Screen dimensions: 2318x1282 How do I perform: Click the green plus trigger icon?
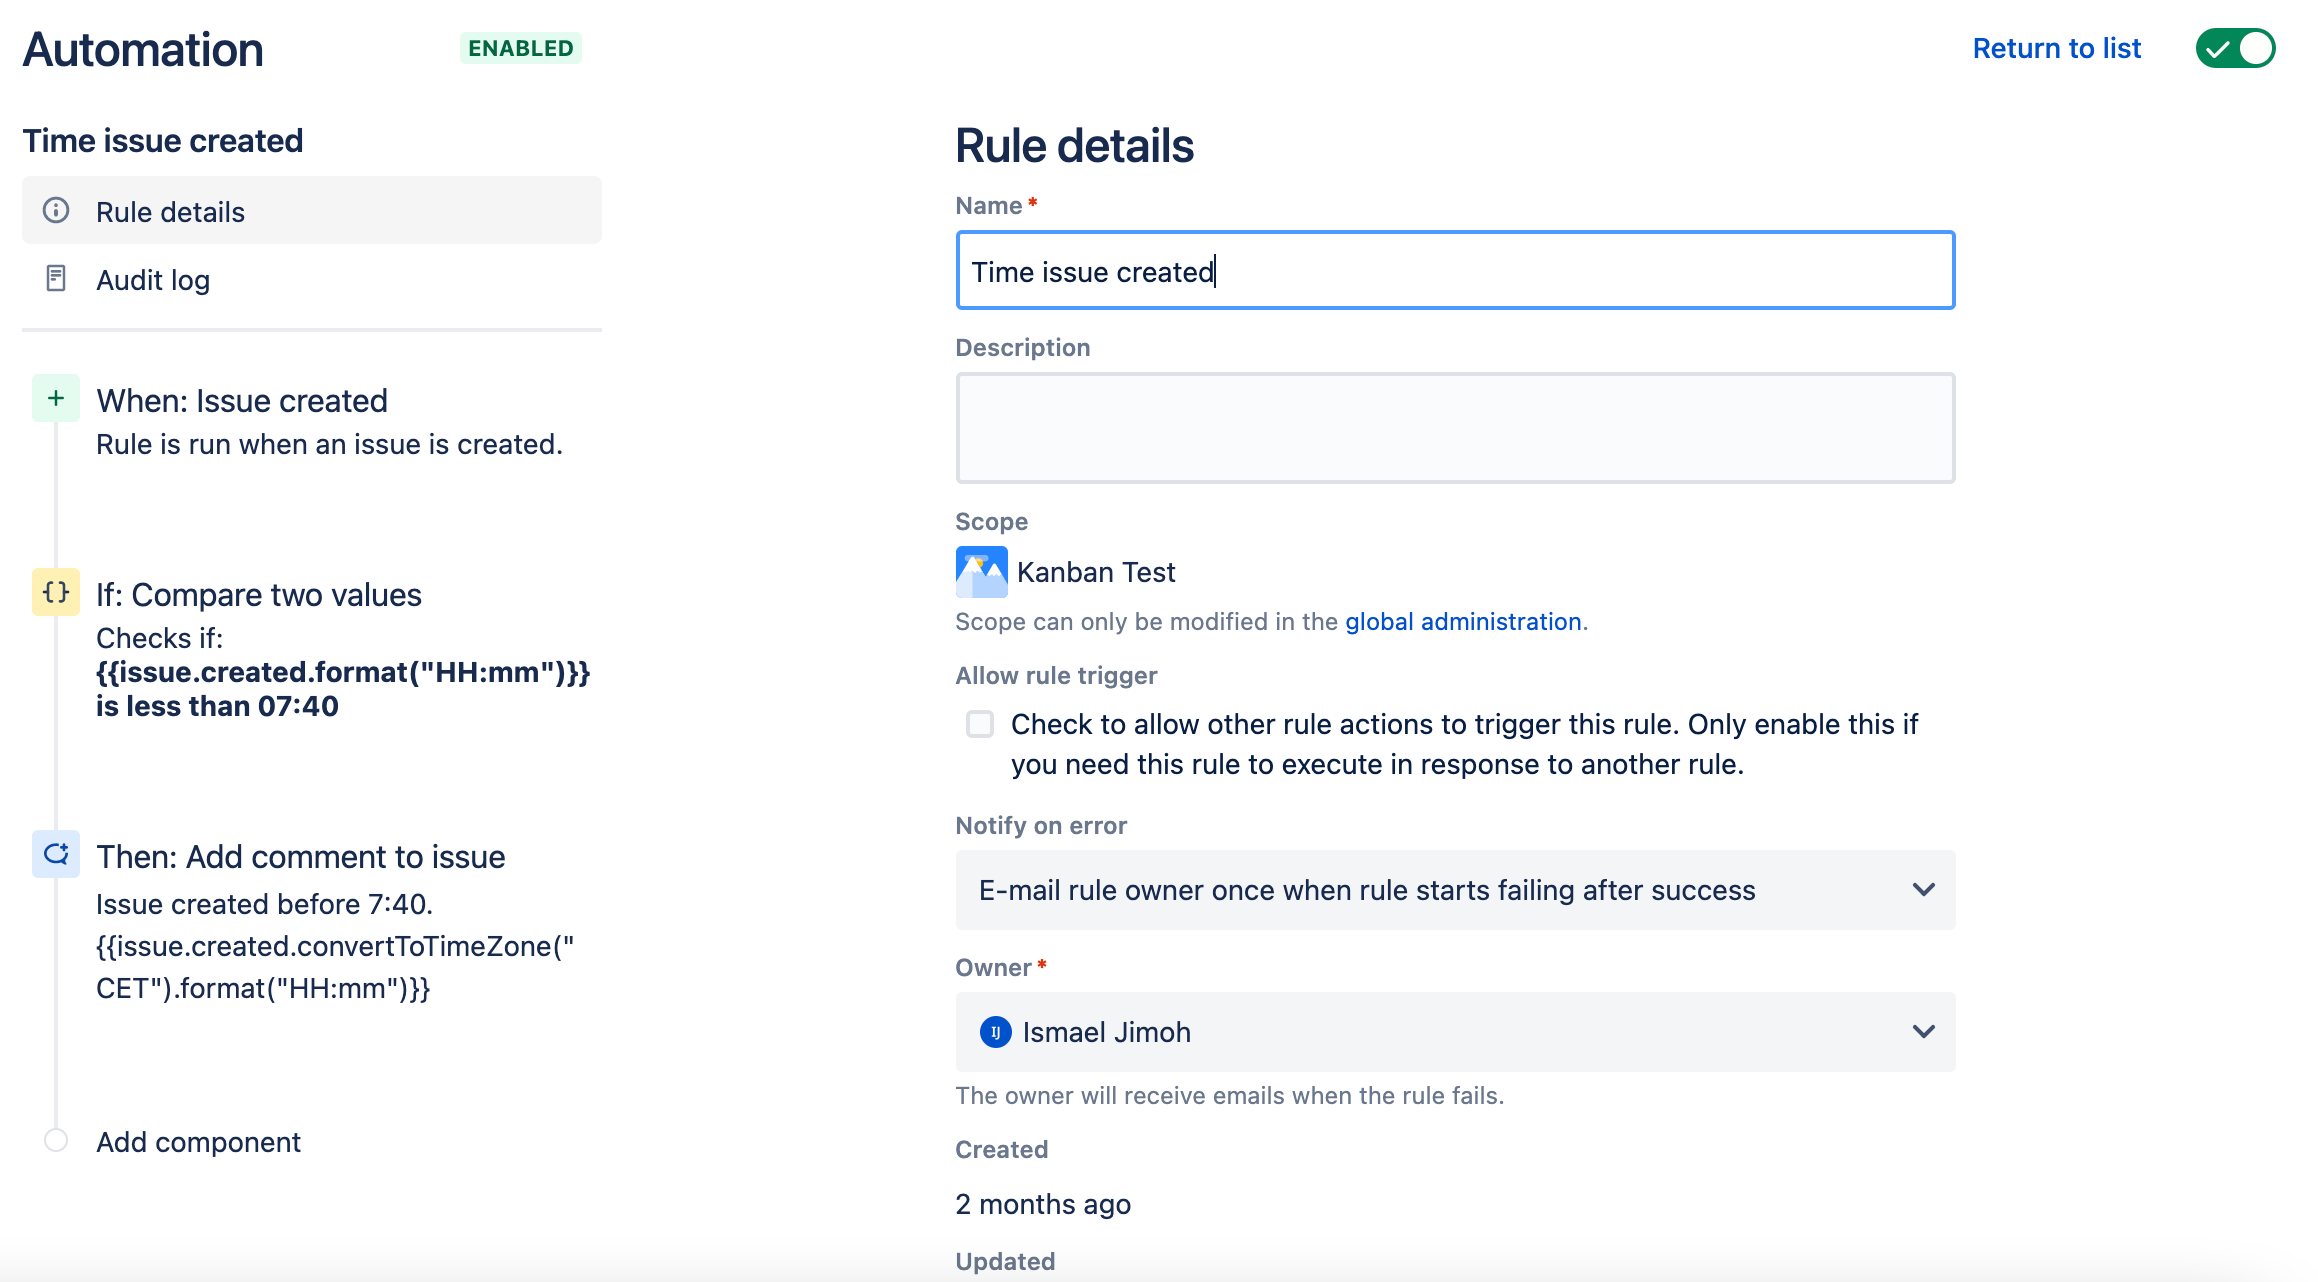tap(56, 398)
